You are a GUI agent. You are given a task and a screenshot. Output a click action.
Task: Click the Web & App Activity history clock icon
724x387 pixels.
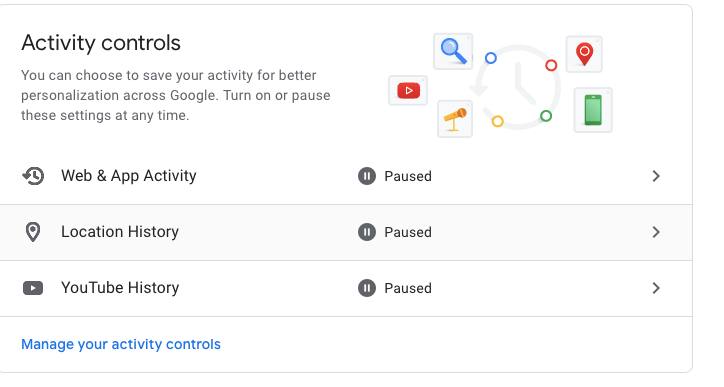[x=33, y=176]
